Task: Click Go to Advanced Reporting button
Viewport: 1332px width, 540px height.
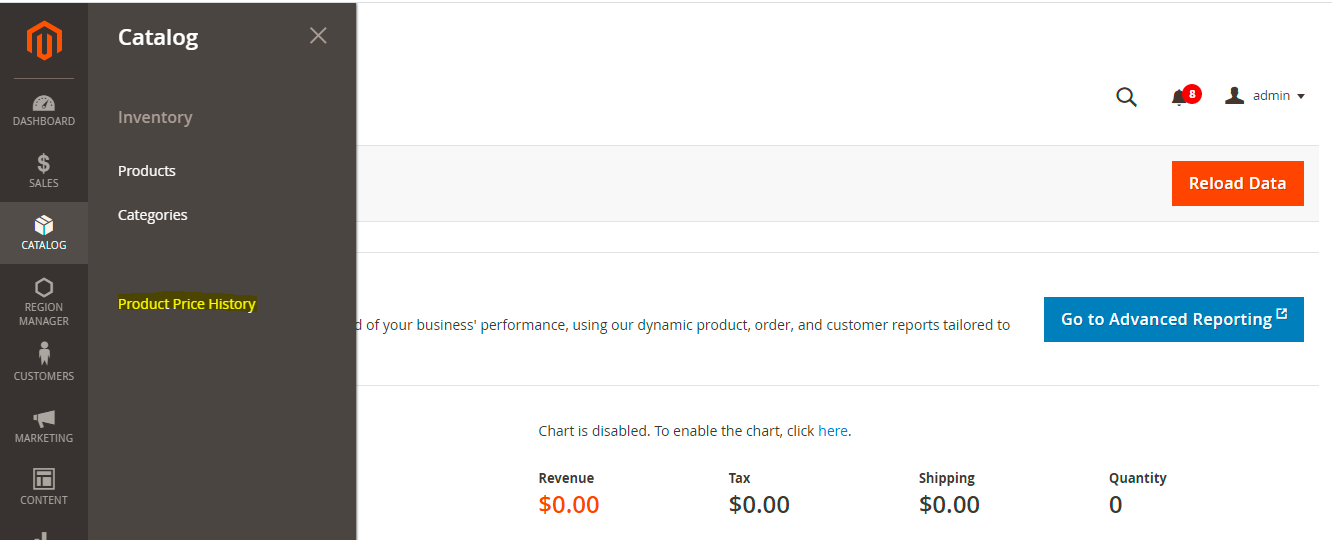Action: (x=1173, y=319)
